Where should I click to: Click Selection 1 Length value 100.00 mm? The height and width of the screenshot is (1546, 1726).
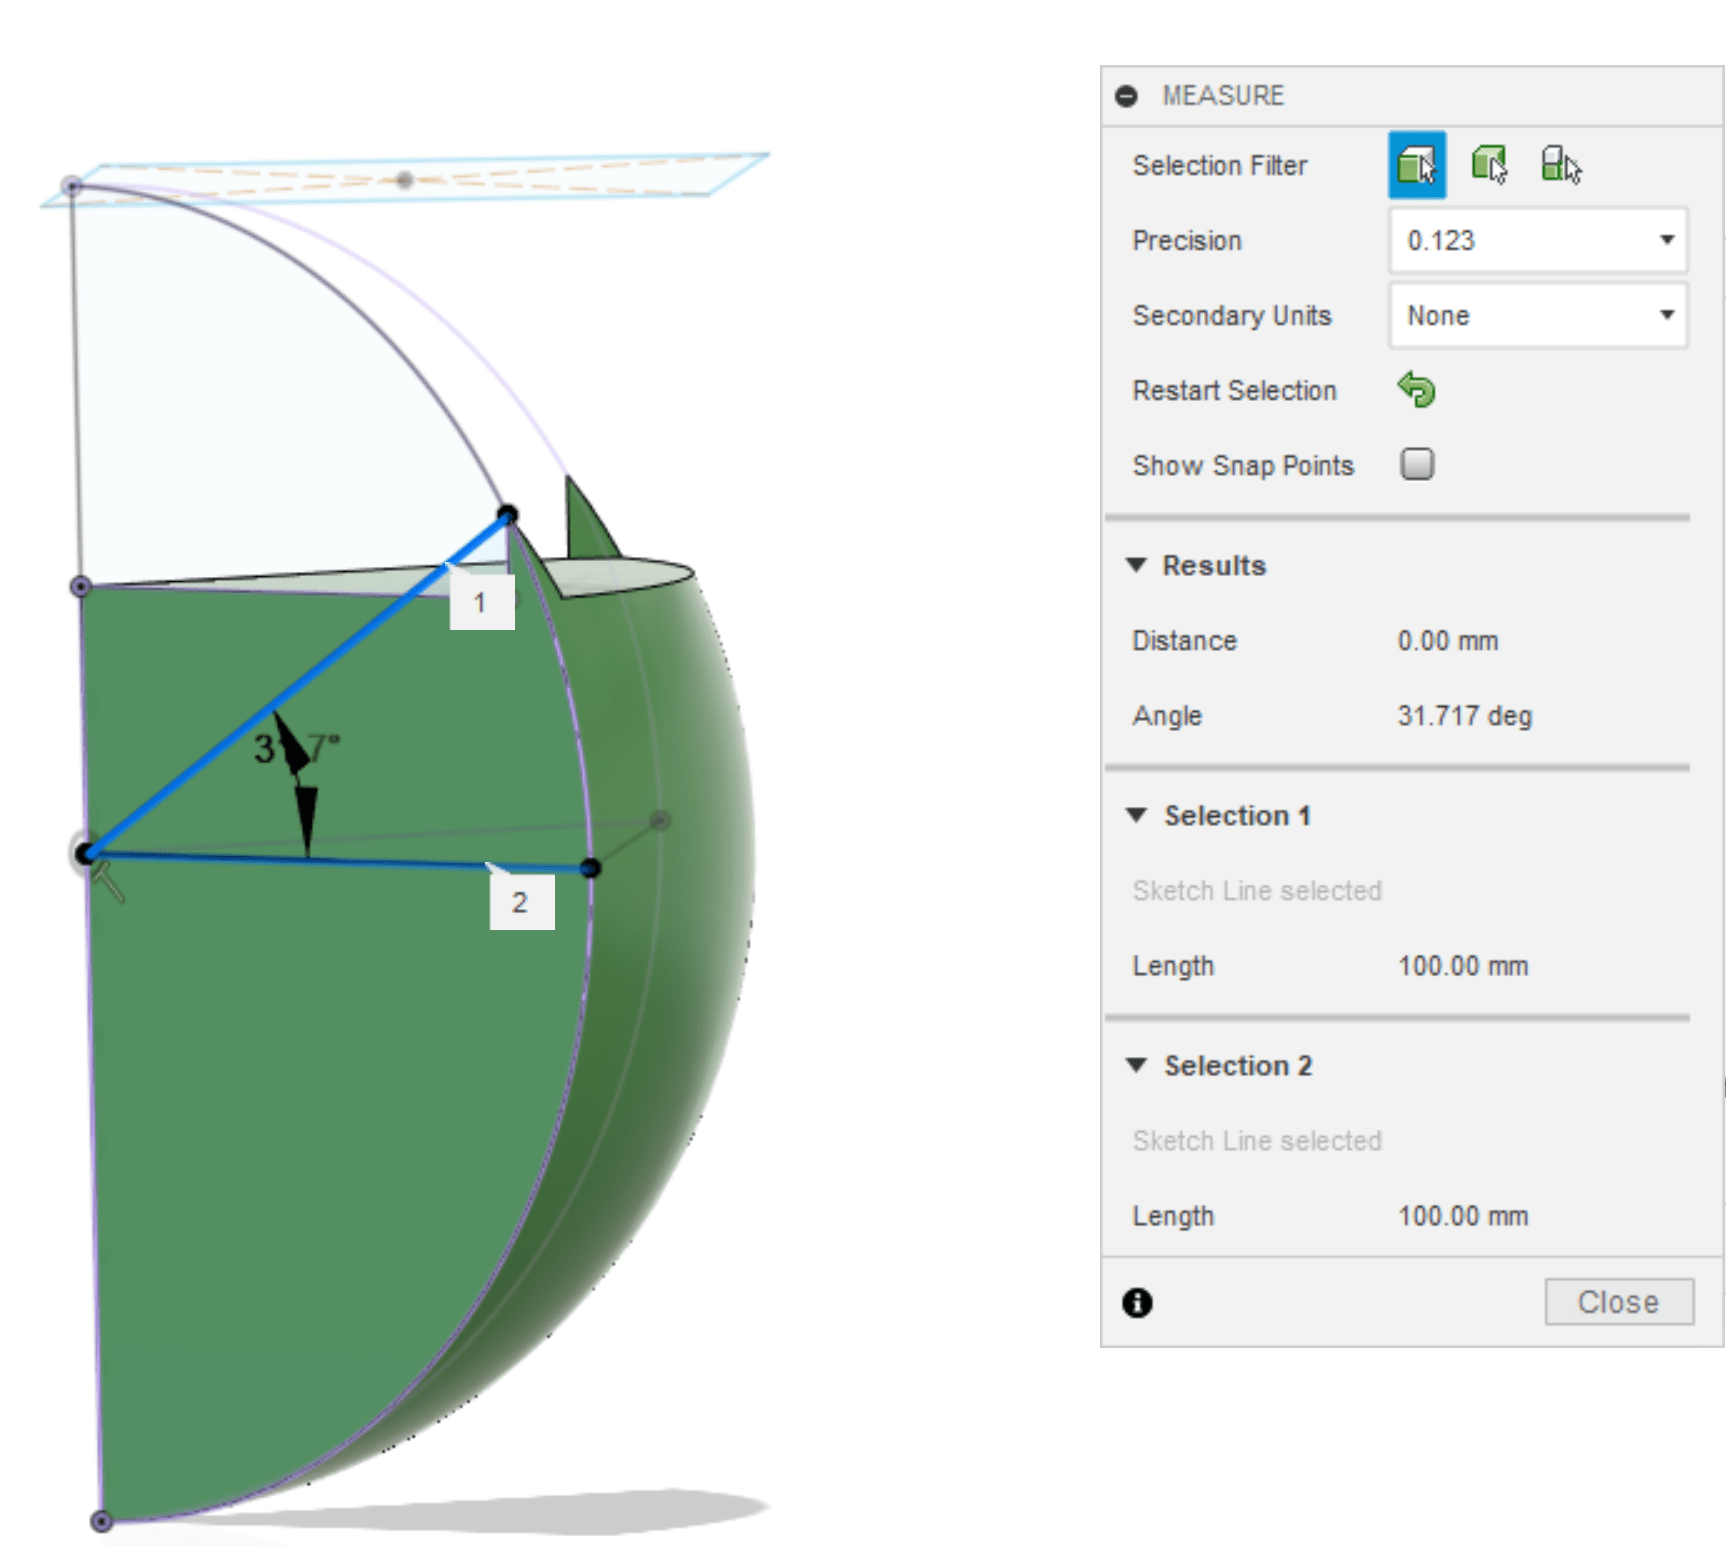pyautogui.click(x=1462, y=966)
